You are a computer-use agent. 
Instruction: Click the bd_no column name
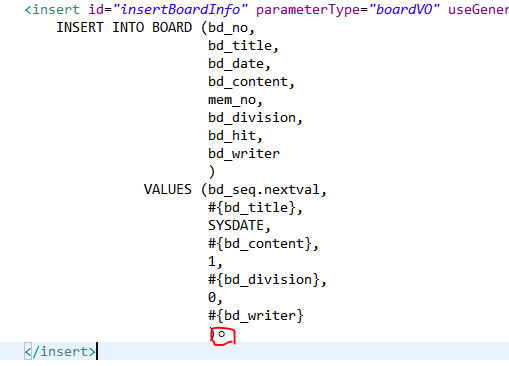pos(228,28)
